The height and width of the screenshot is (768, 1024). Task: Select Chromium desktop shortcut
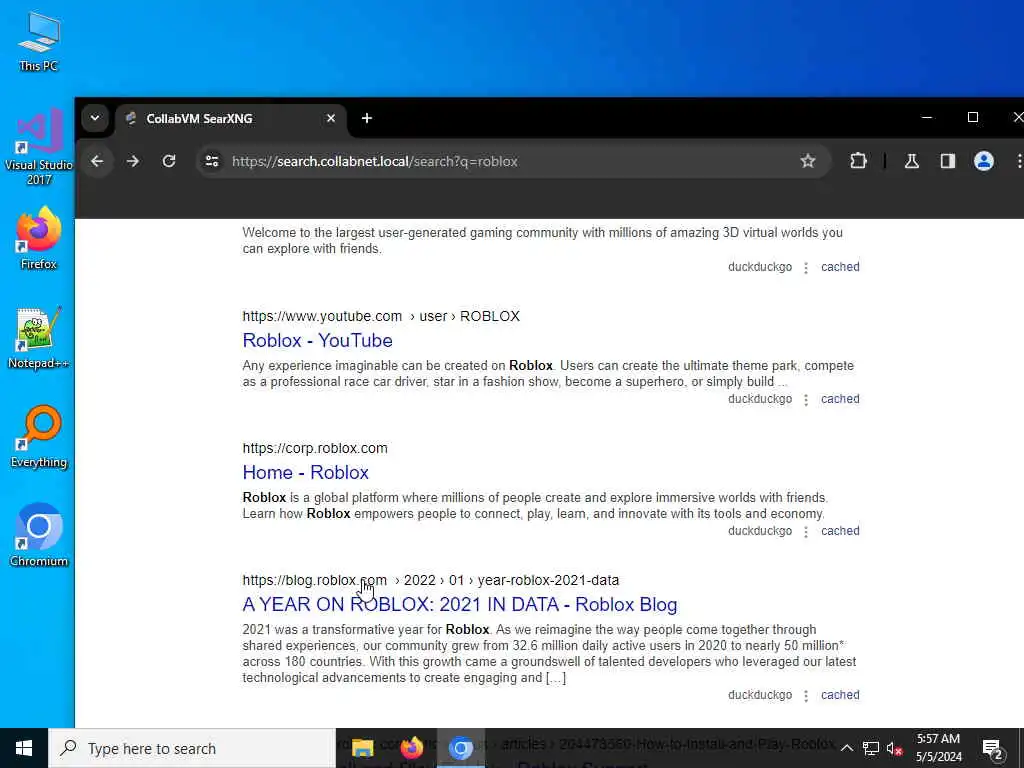39,536
